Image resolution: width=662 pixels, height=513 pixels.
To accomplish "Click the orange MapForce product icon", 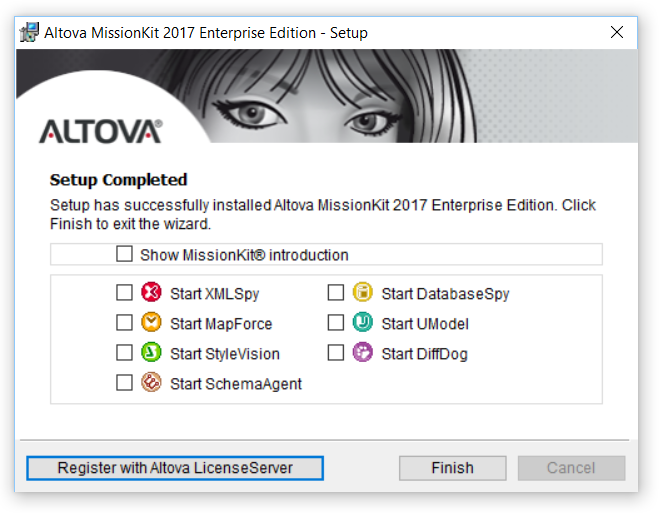I will [151, 323].
